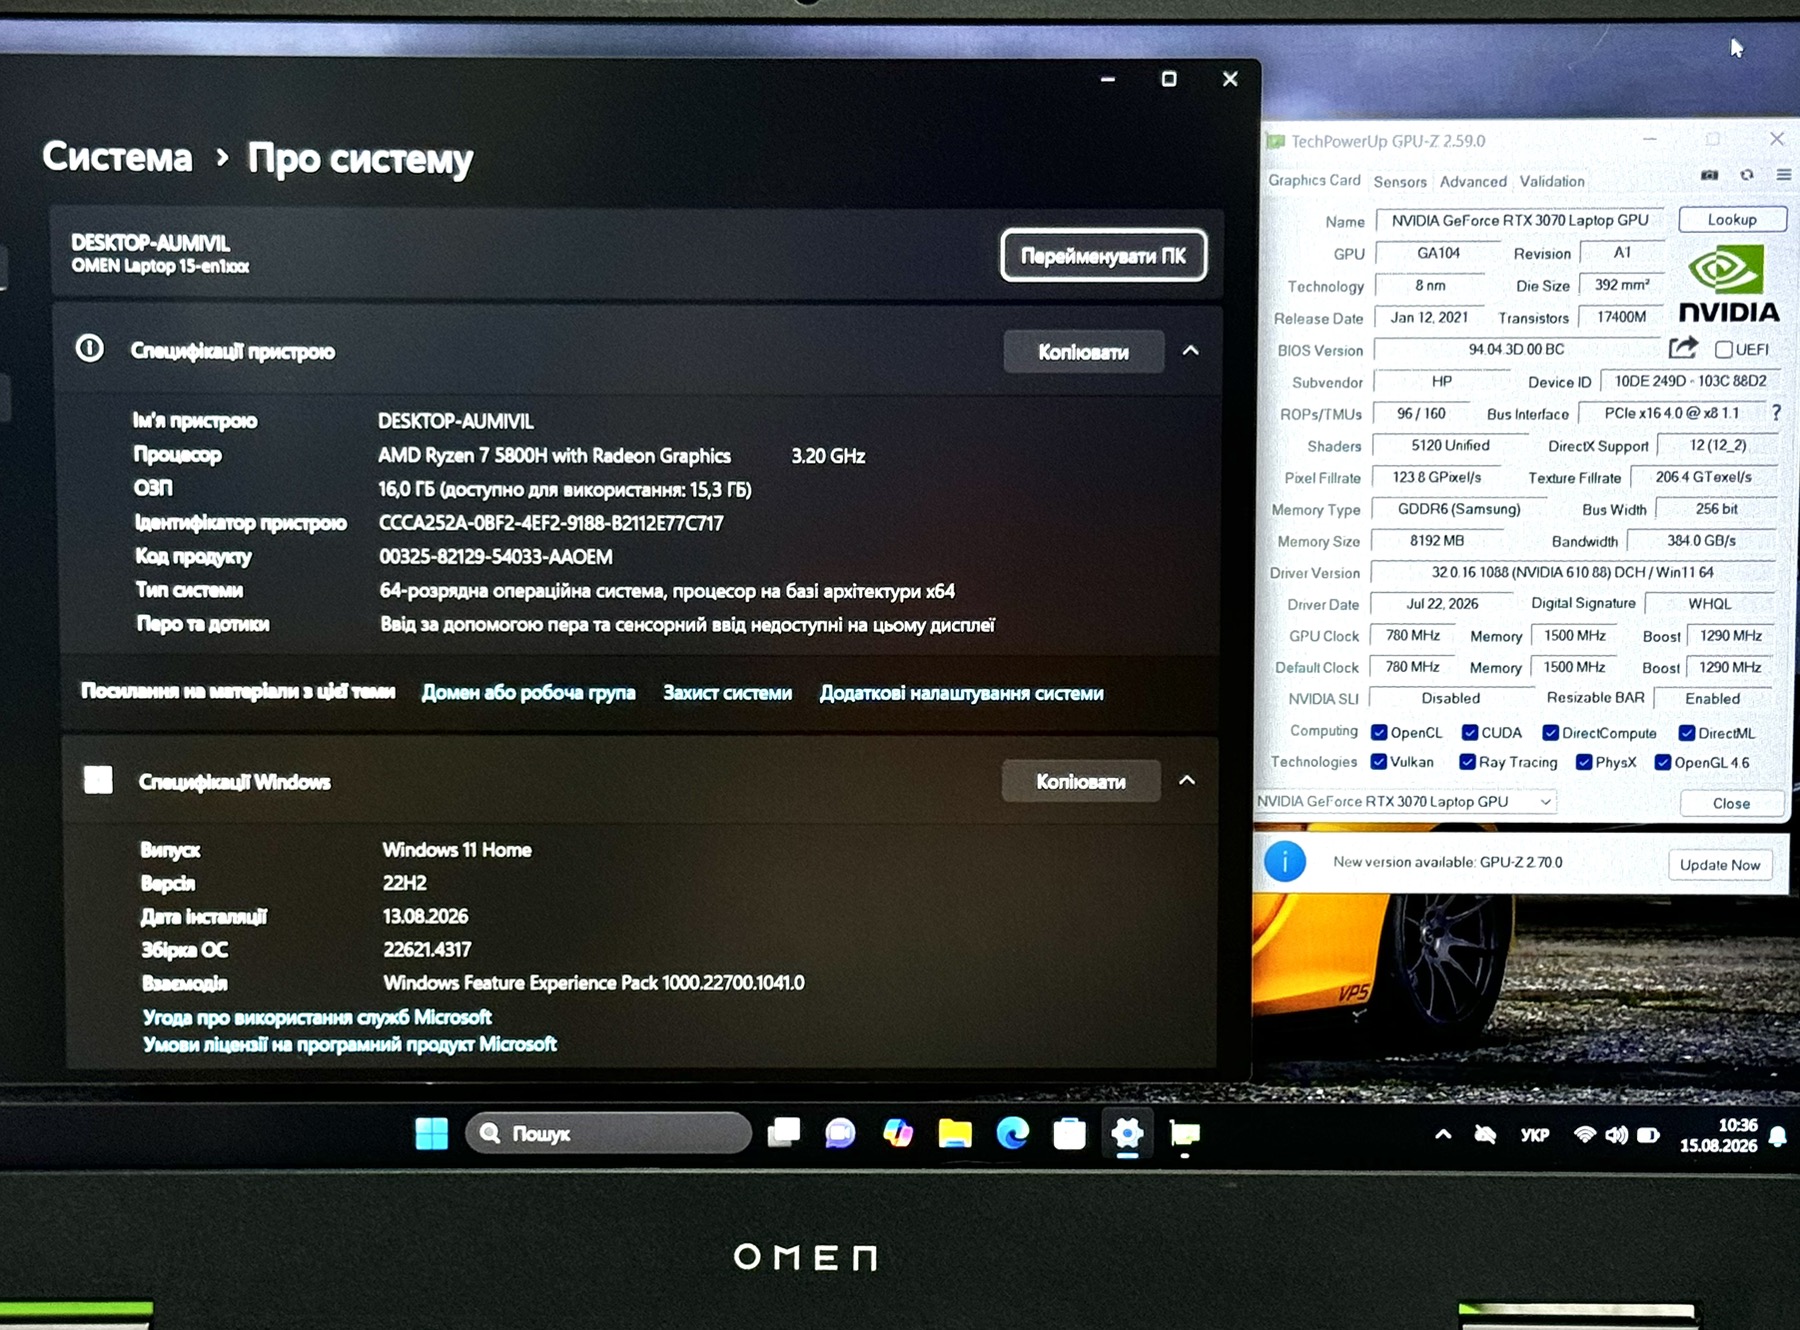1800x1330 pixels.
Task: Toggle the OpenCL checkbox
Action: pyautogui.click(x=1379, y=732)
